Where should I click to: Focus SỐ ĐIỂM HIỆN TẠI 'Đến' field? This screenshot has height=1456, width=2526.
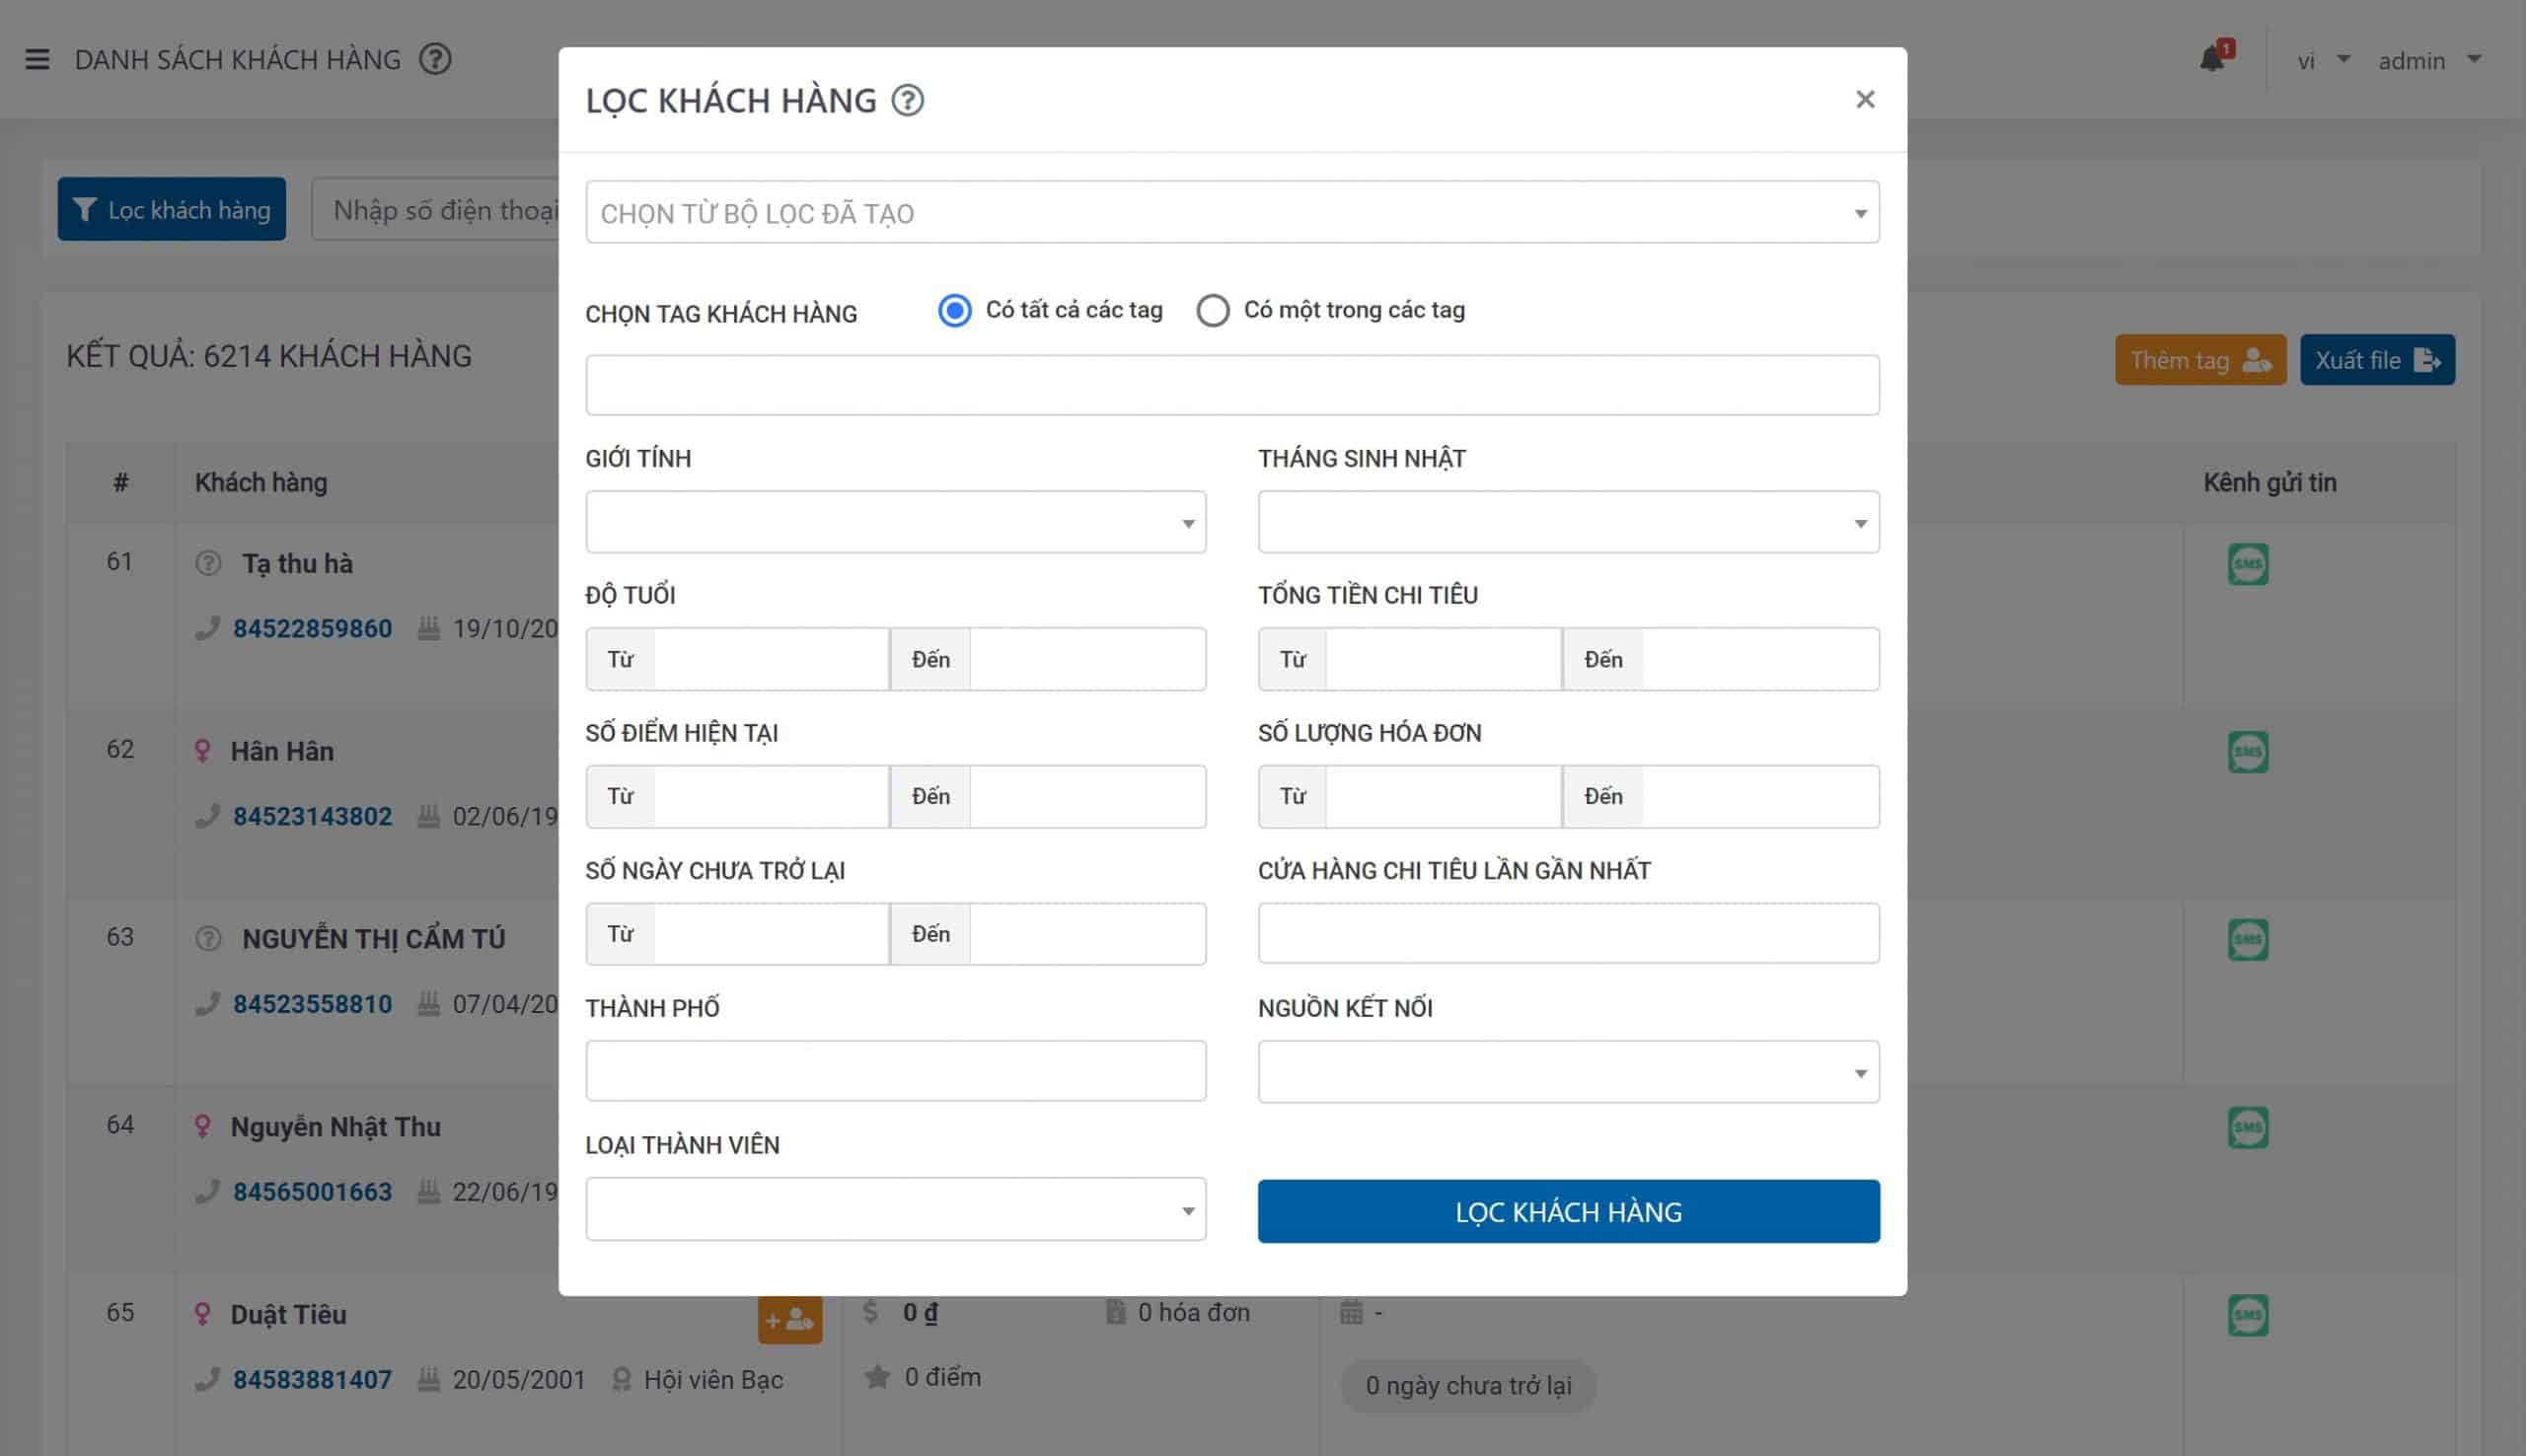pos(1088,796)
